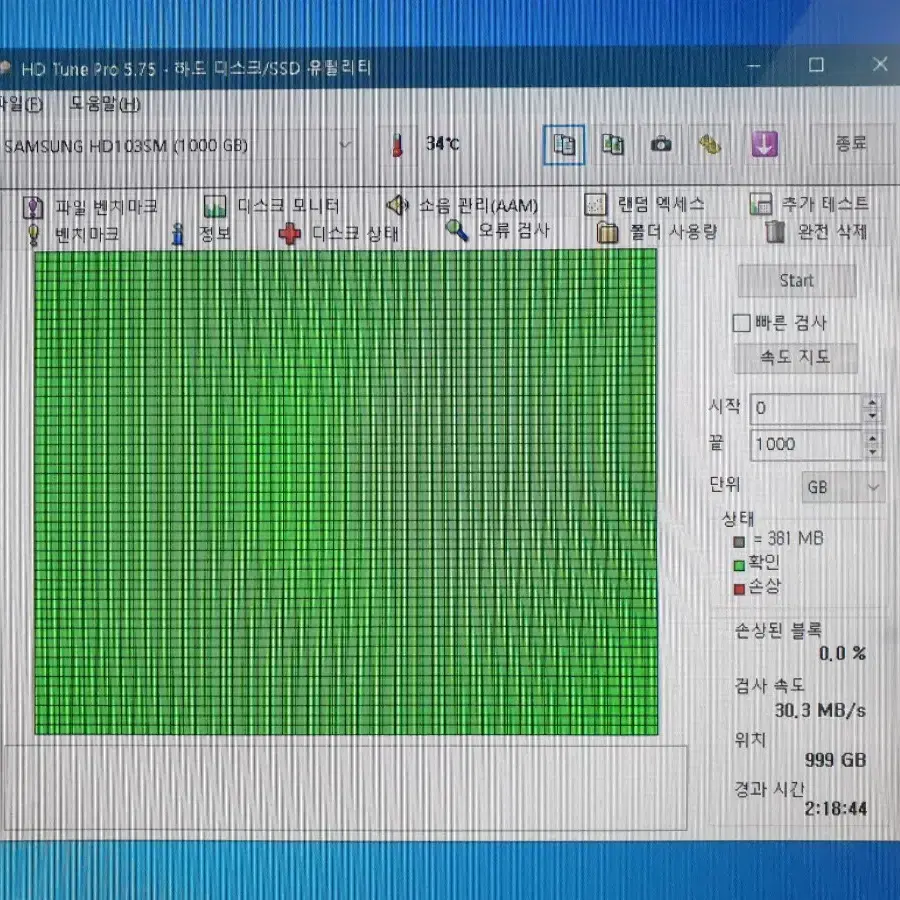
Task: Open the 소음 관리(AAM) tab
Action: (x=462, y=205)
